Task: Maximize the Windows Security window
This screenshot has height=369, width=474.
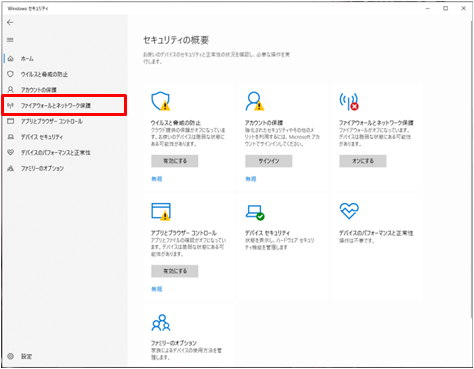Action: (445, 8)
